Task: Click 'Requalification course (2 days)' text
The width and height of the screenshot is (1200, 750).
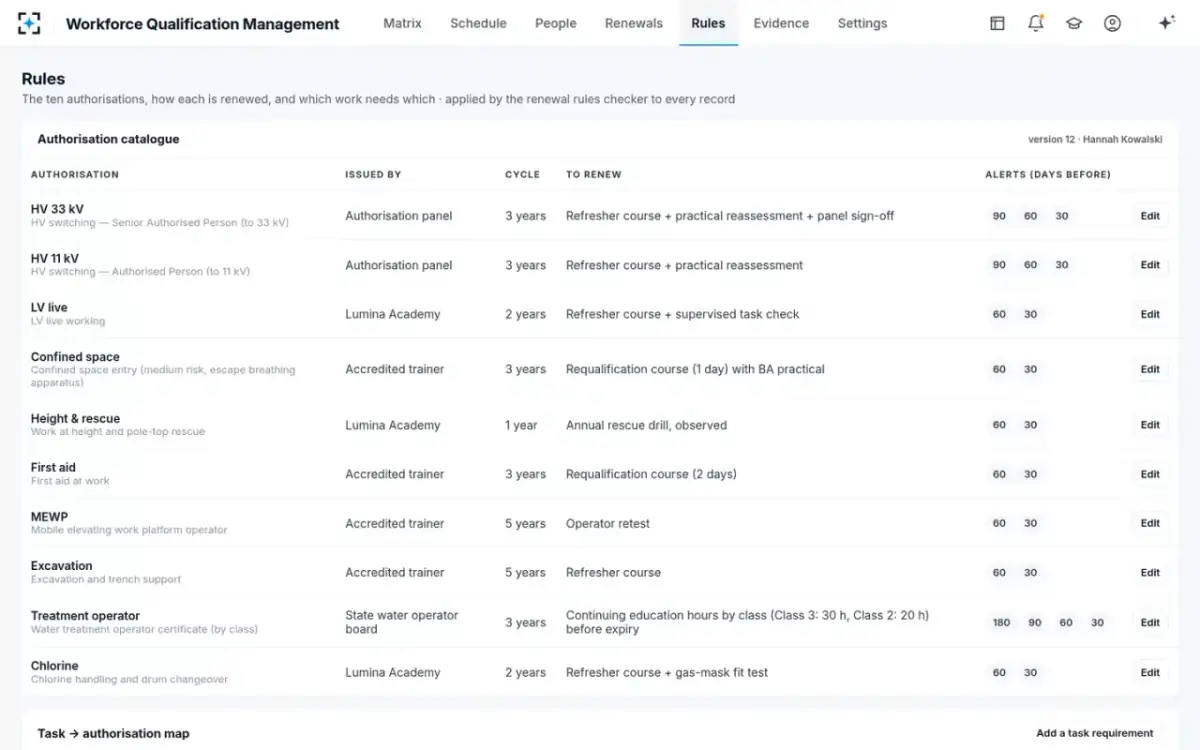Action: [651, 474]
